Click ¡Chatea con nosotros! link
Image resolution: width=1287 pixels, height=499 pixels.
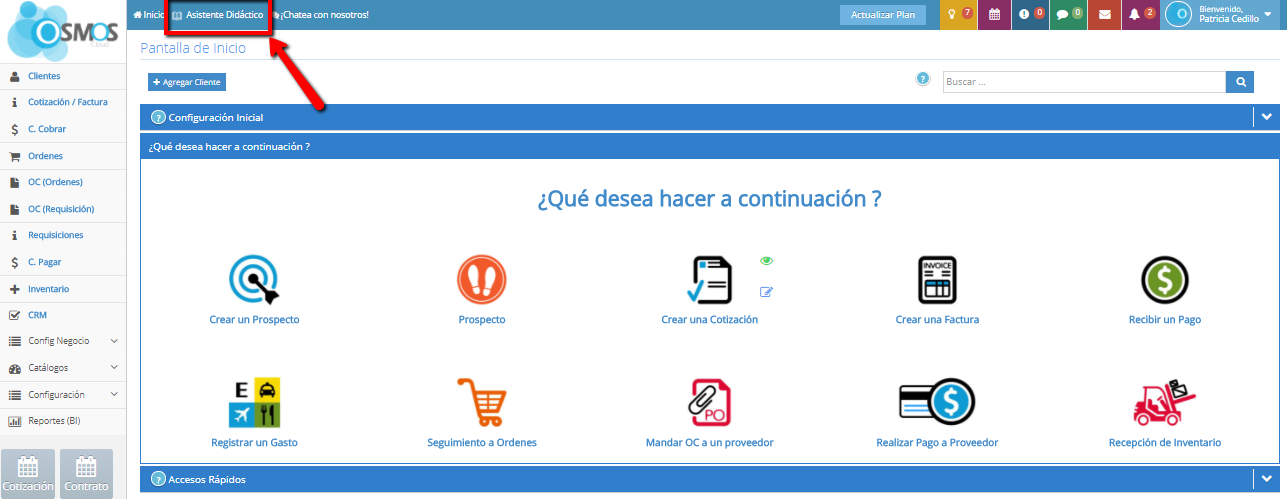coord(320,15)
